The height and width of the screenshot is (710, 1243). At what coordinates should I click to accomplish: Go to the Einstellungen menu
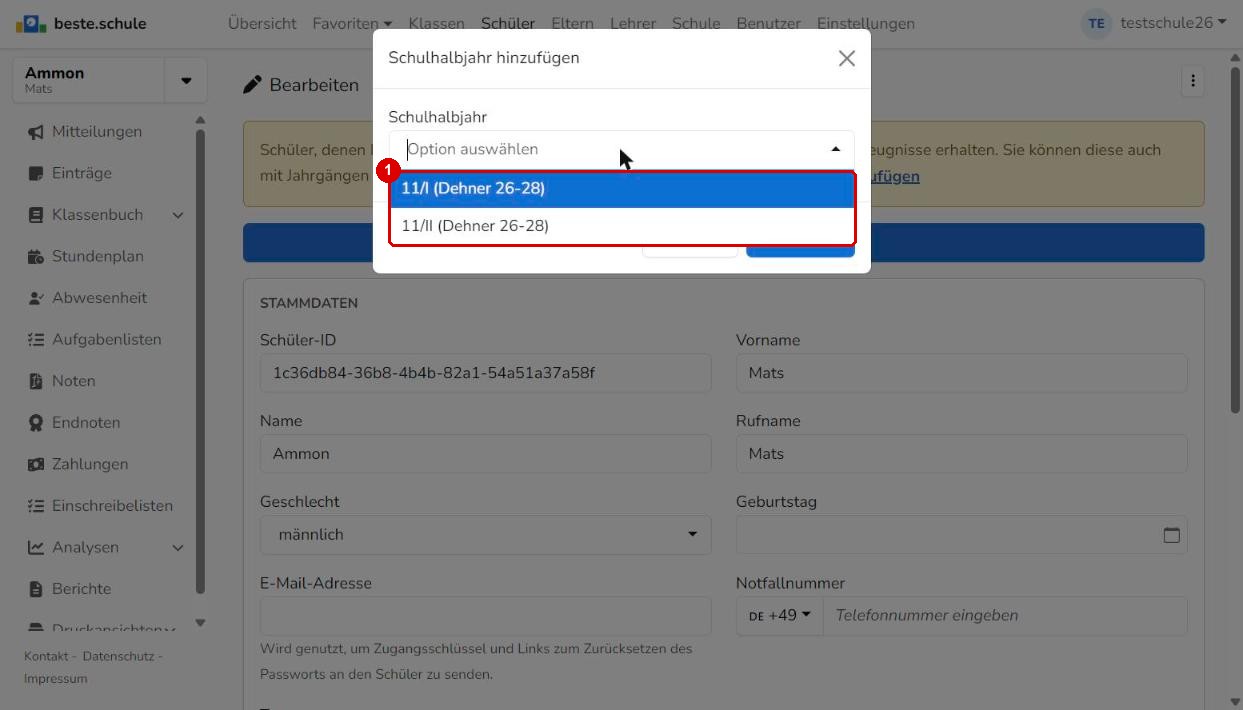pos(866,23)
